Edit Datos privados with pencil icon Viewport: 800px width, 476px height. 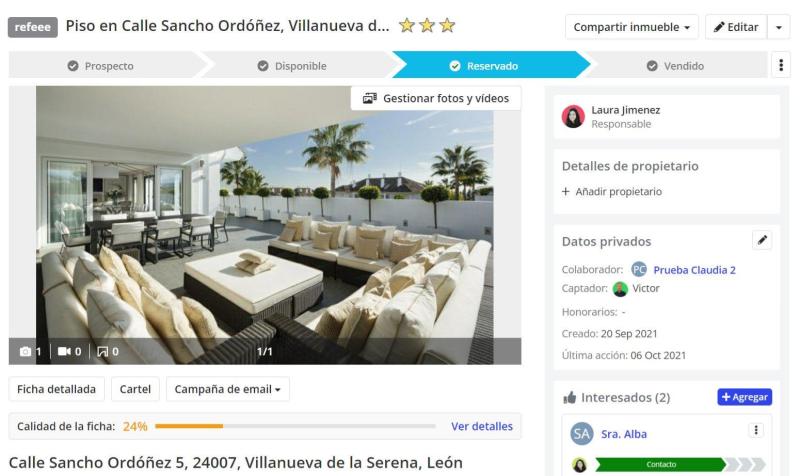coord(762,240)
